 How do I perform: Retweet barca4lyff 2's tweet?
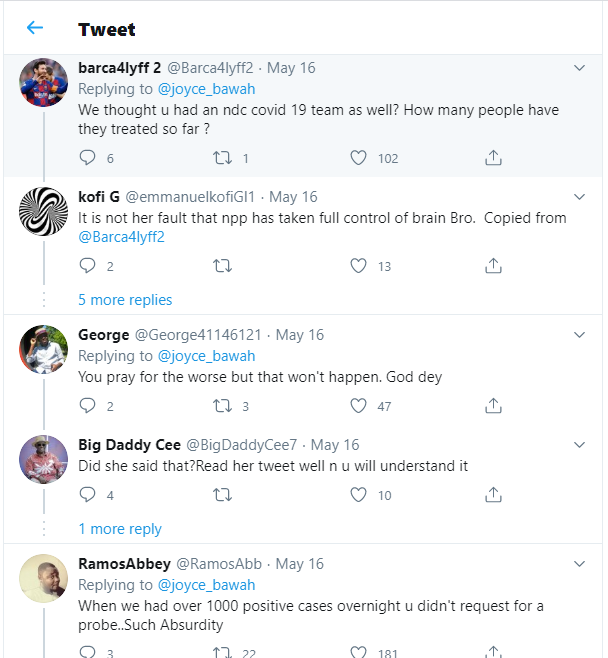[x=222, y=157]
